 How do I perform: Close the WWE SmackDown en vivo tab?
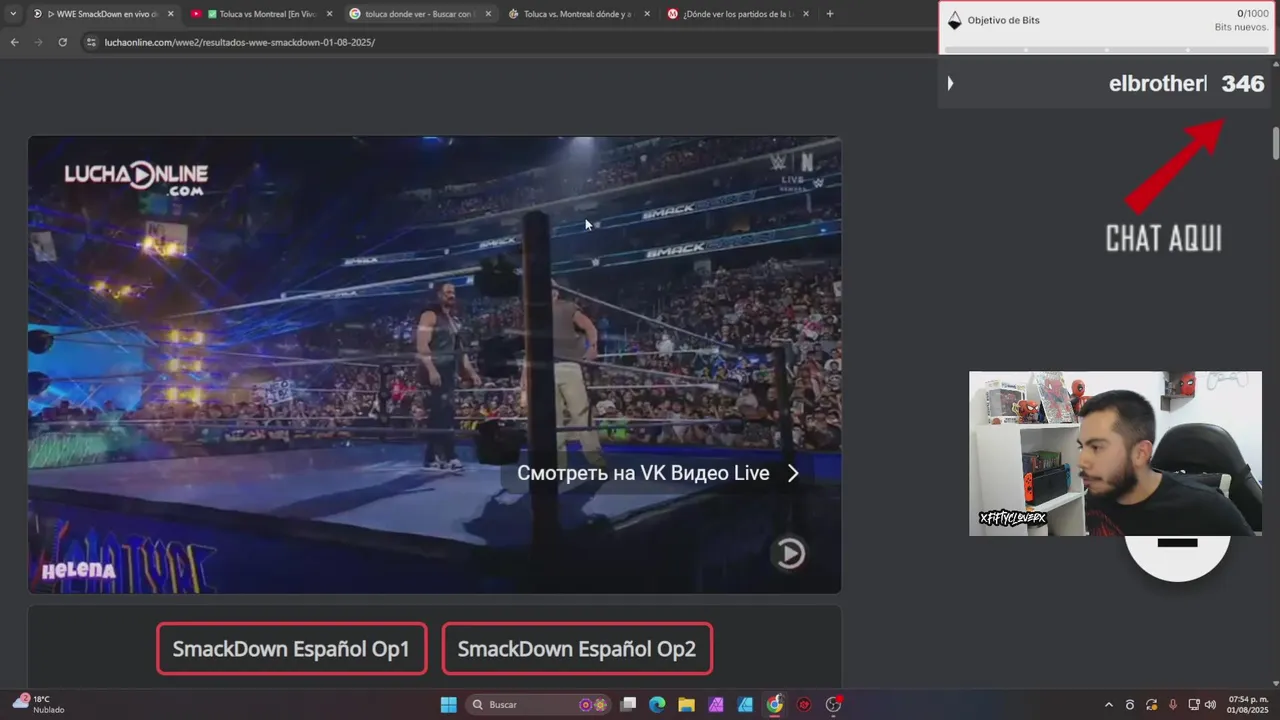tap(171, 14)
